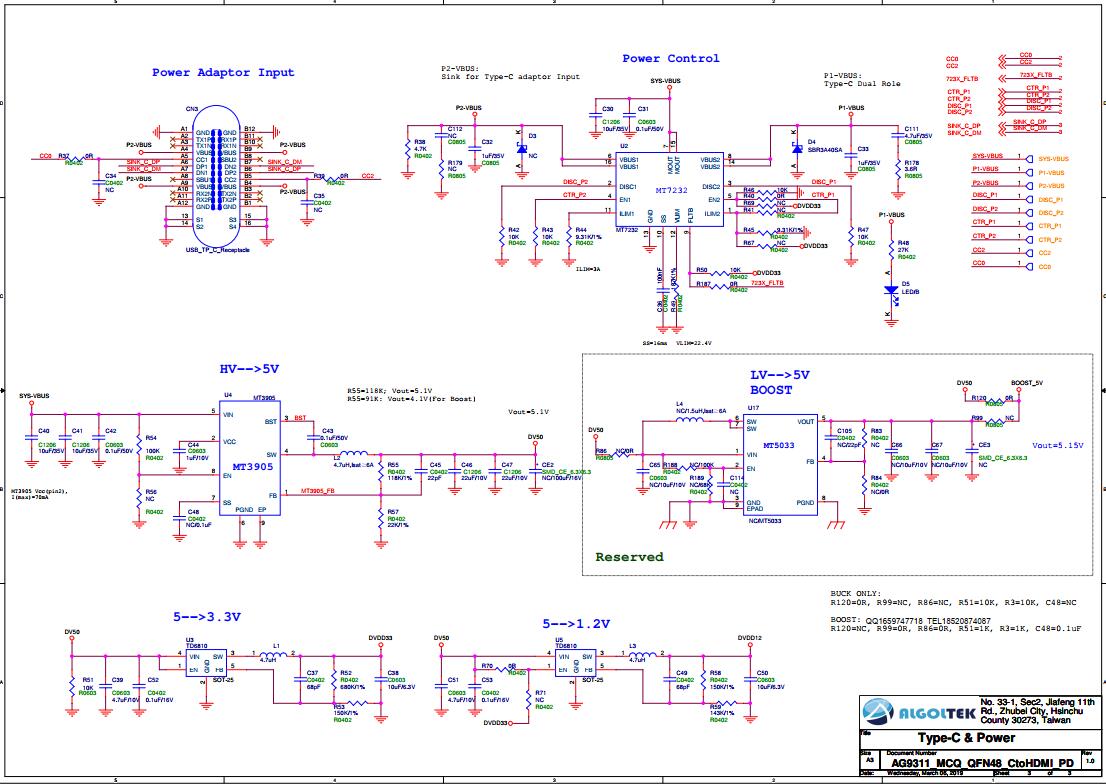
Task: Click the 'USB_TP_C_Receptacle' label
Action: click(x=217, y=250)
